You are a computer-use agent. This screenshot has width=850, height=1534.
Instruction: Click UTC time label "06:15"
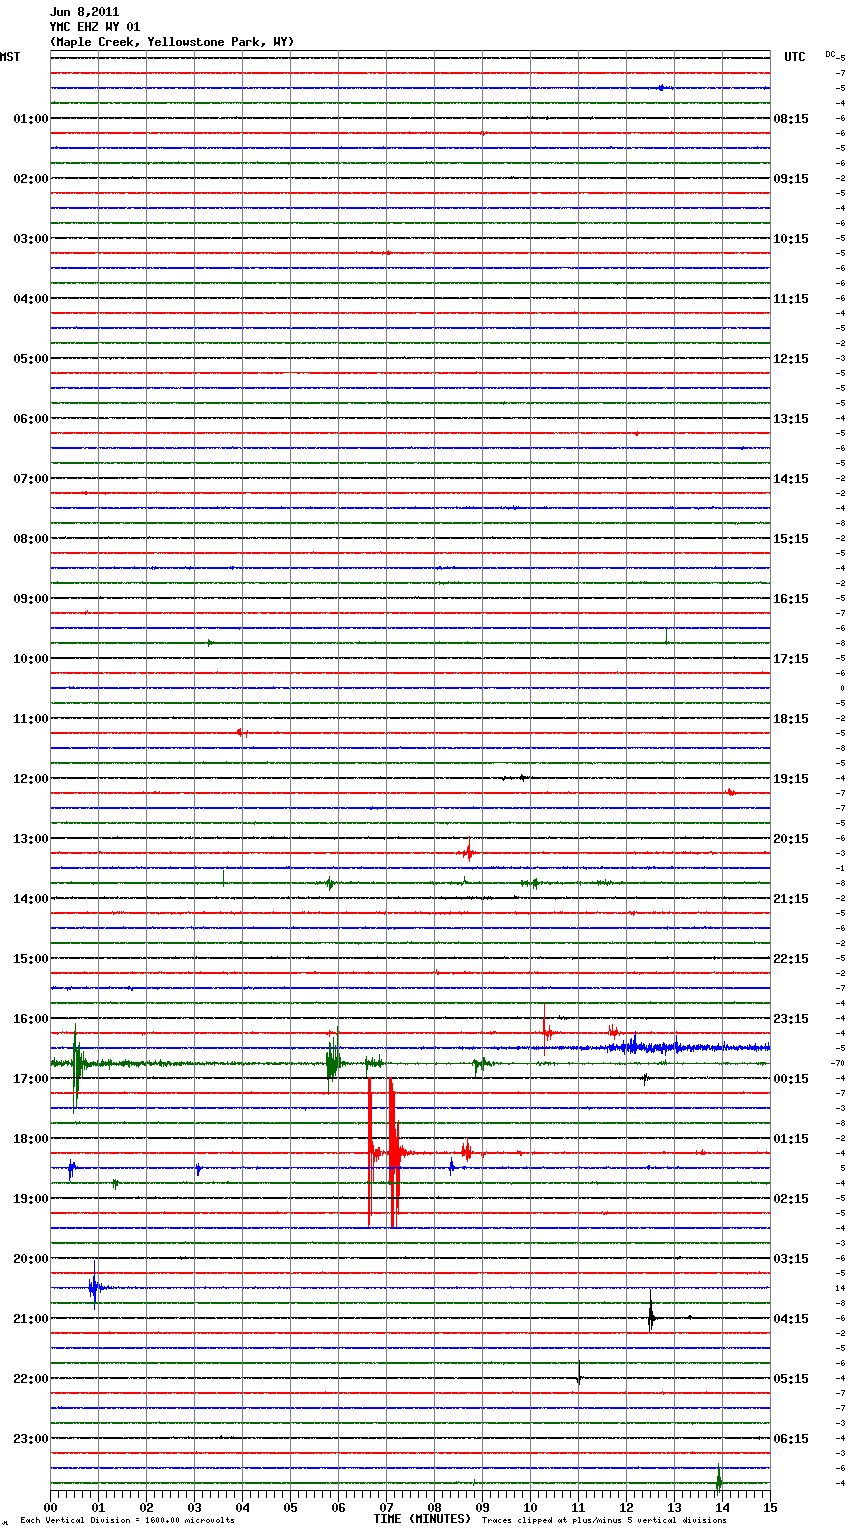tap(791, 1439)
